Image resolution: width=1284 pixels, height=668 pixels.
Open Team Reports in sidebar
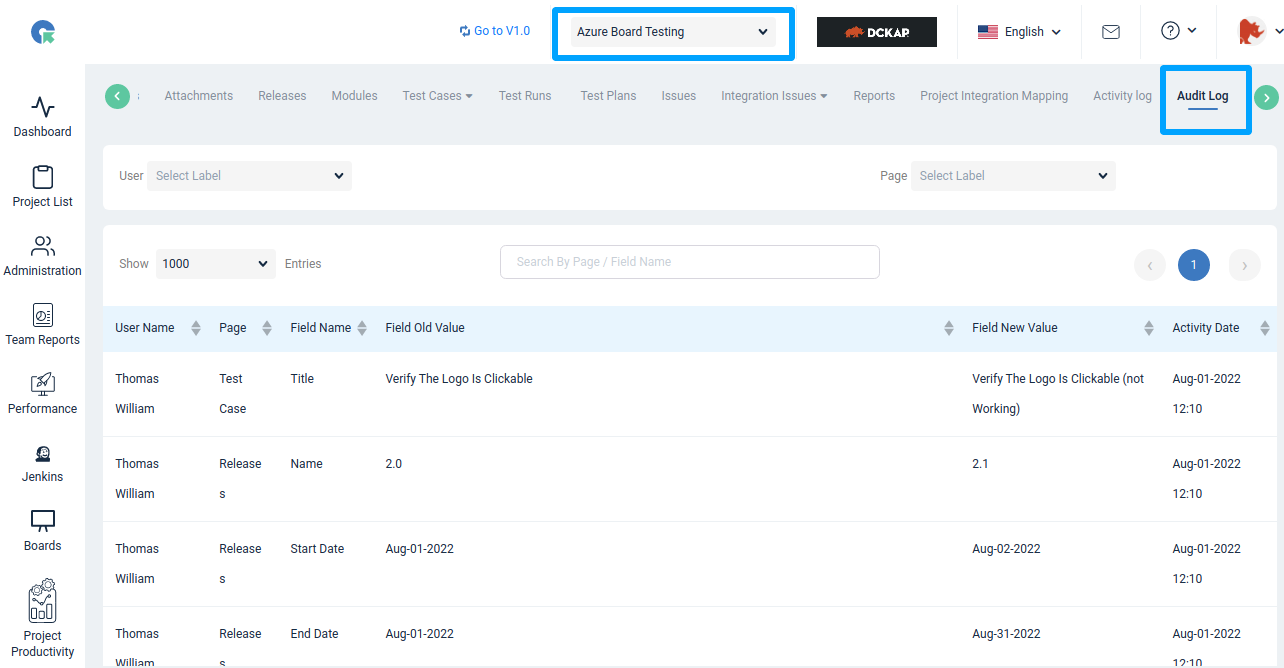[x=42, y=325]
